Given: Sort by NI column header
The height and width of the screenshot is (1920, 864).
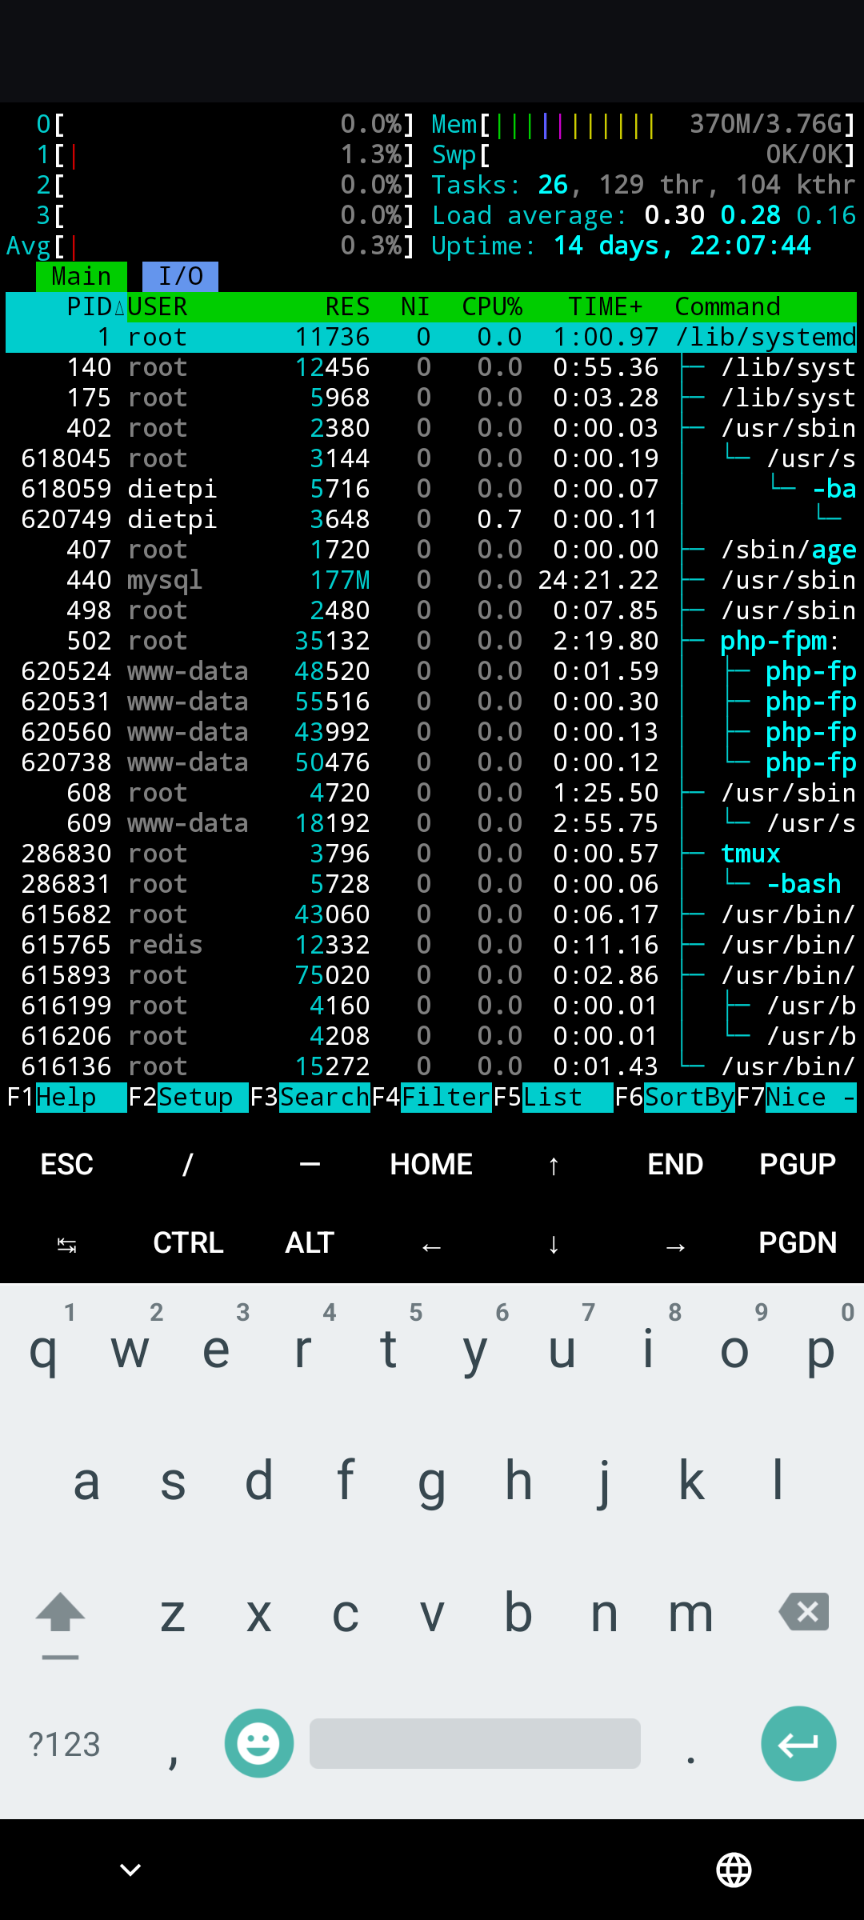Looking at the screenshot, I should pyautogui.click(x=415, y=307).
